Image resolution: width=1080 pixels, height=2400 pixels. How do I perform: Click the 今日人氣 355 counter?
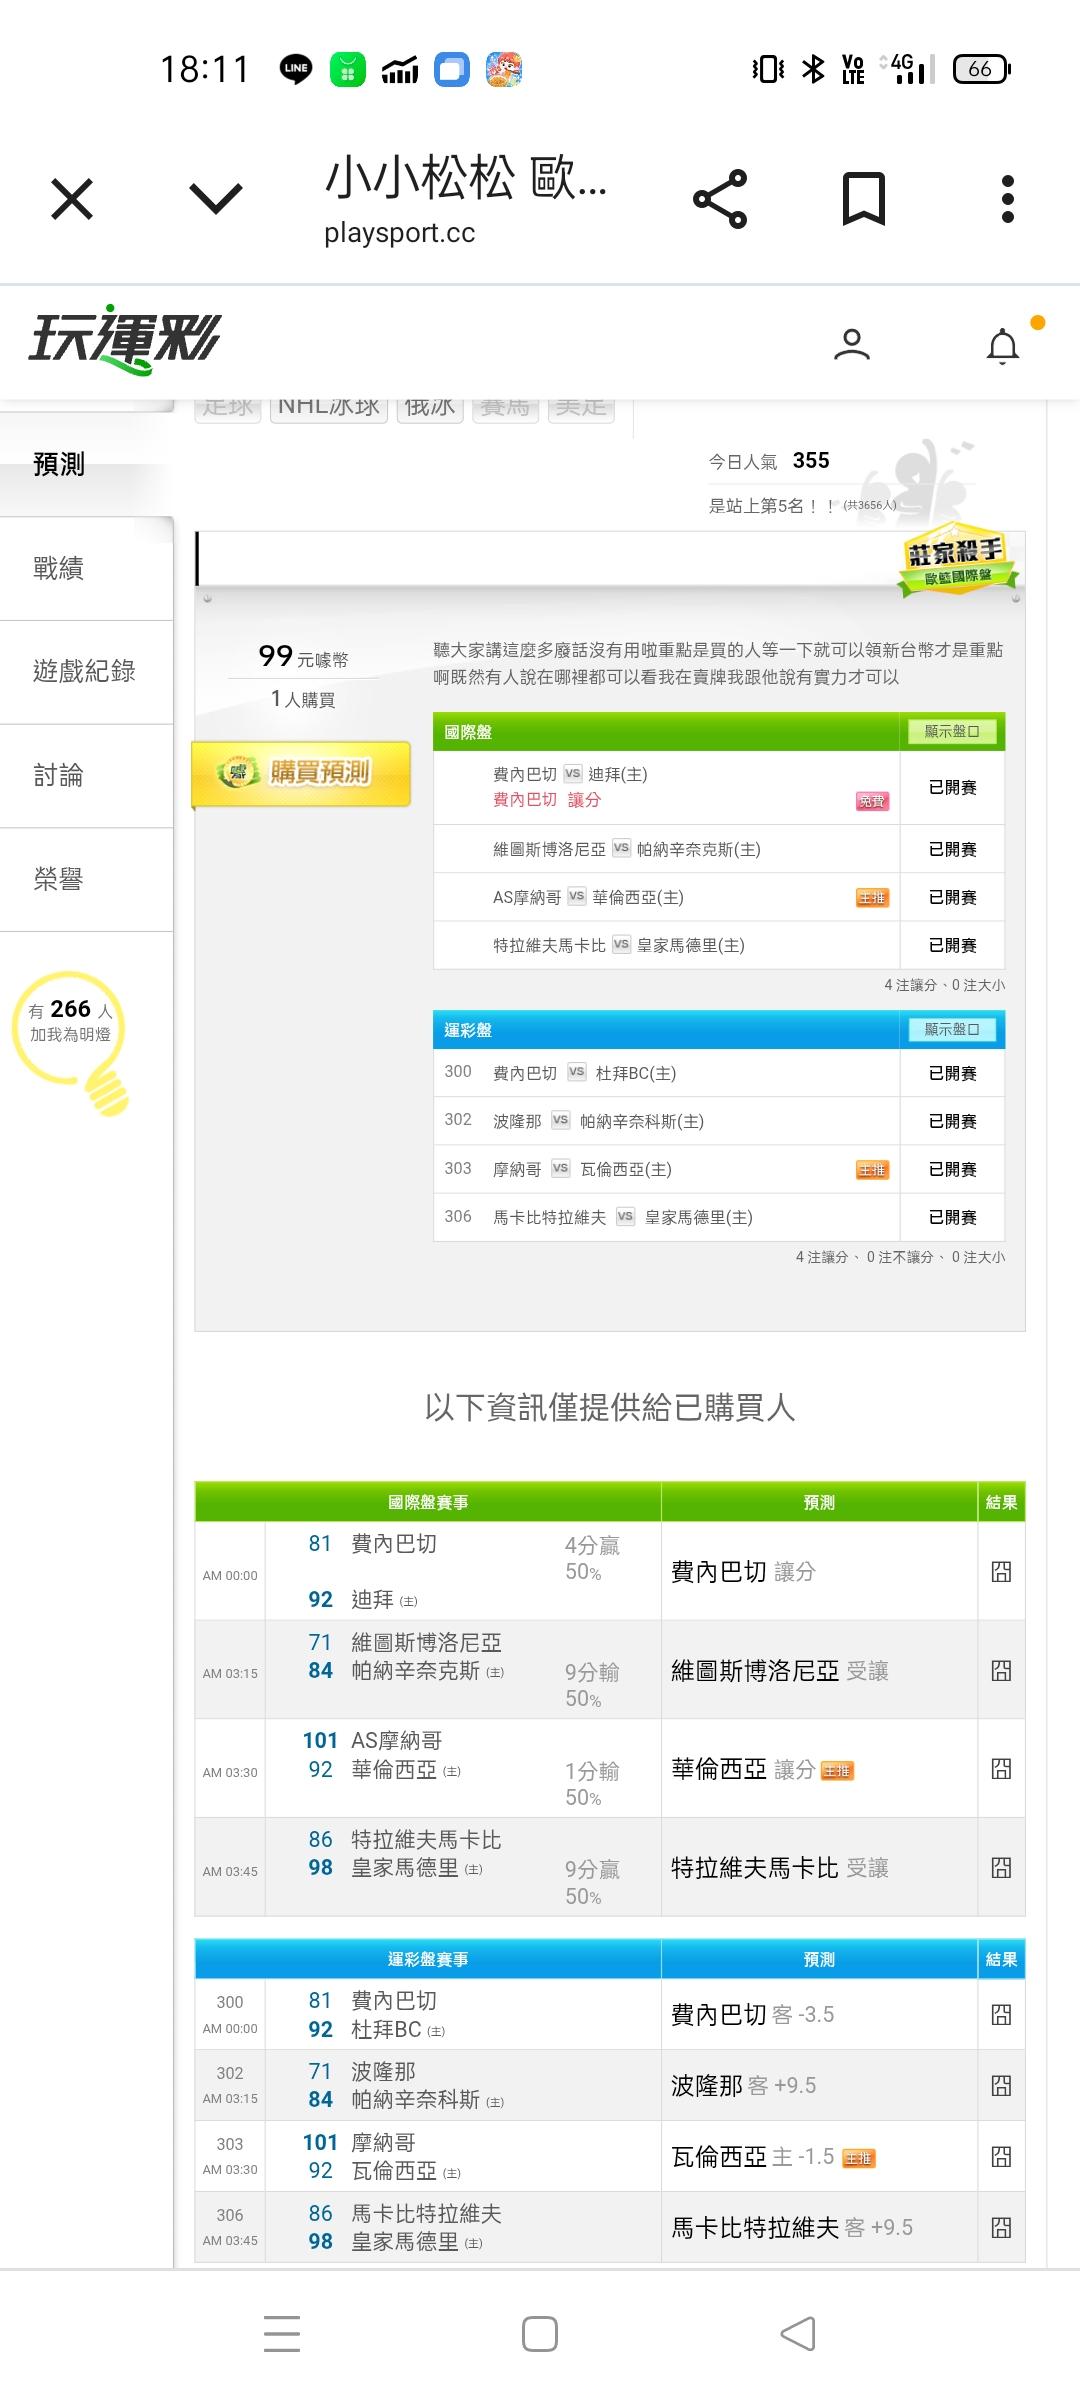click(769, 461)
